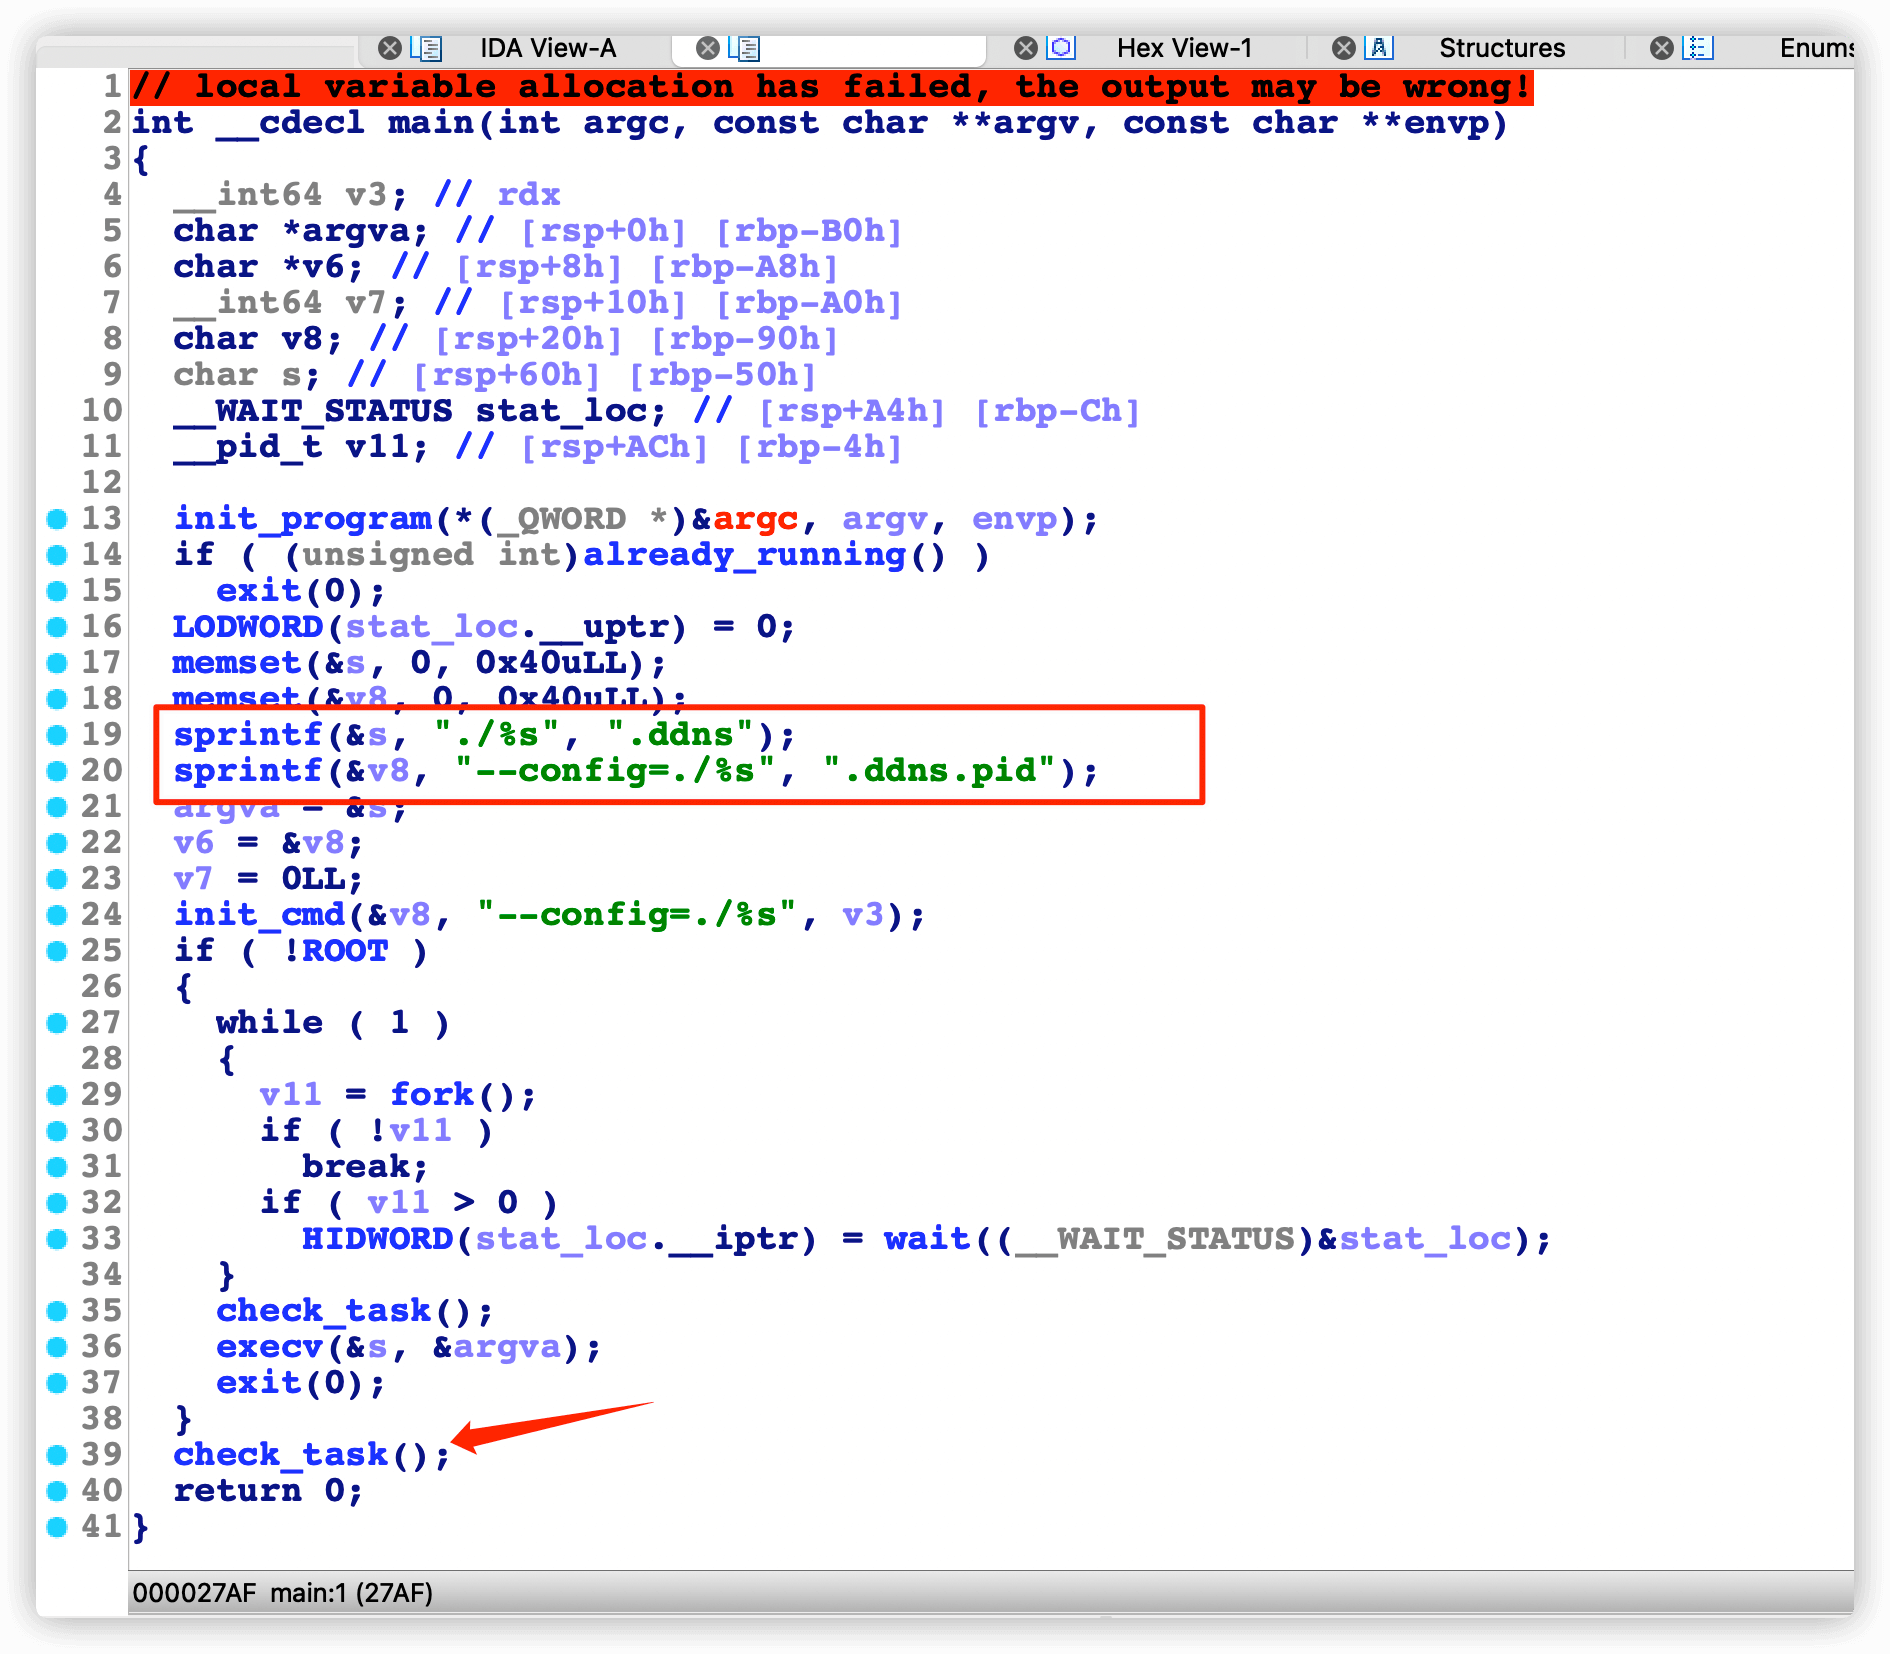This screenshot has height=1654, width=1890.
Task: Click the wait function call
Action: (x=927, y=1239)
